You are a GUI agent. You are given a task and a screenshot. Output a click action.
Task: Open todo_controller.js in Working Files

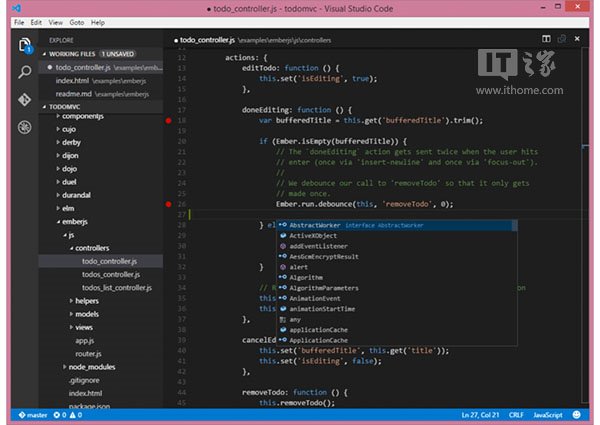click(102, 67)
